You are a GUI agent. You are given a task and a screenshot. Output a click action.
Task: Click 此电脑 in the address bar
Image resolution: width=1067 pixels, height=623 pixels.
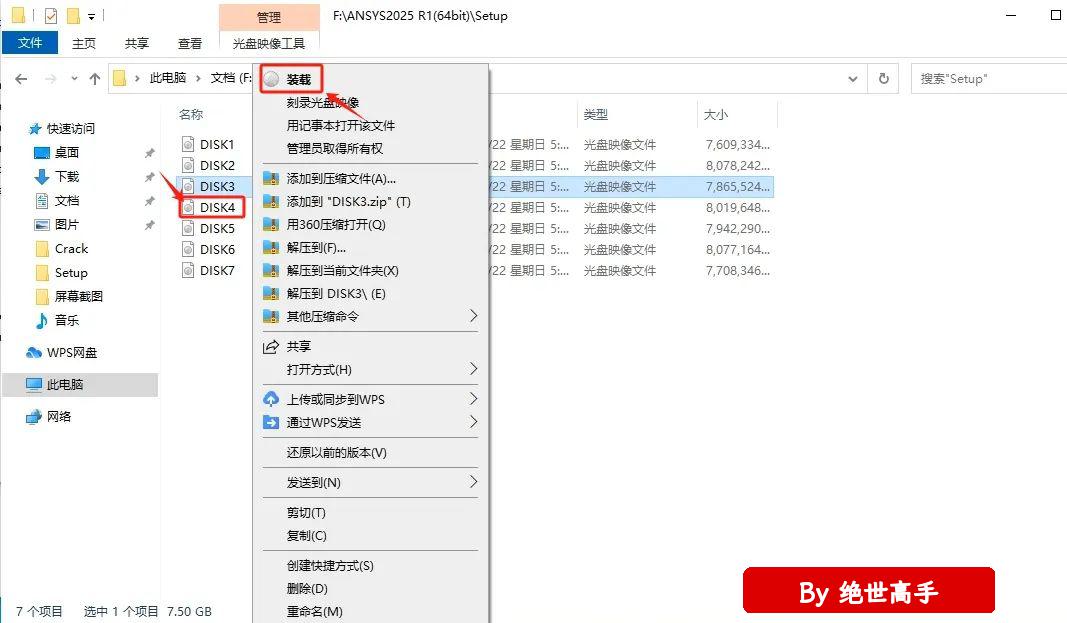tap(167, 78)
